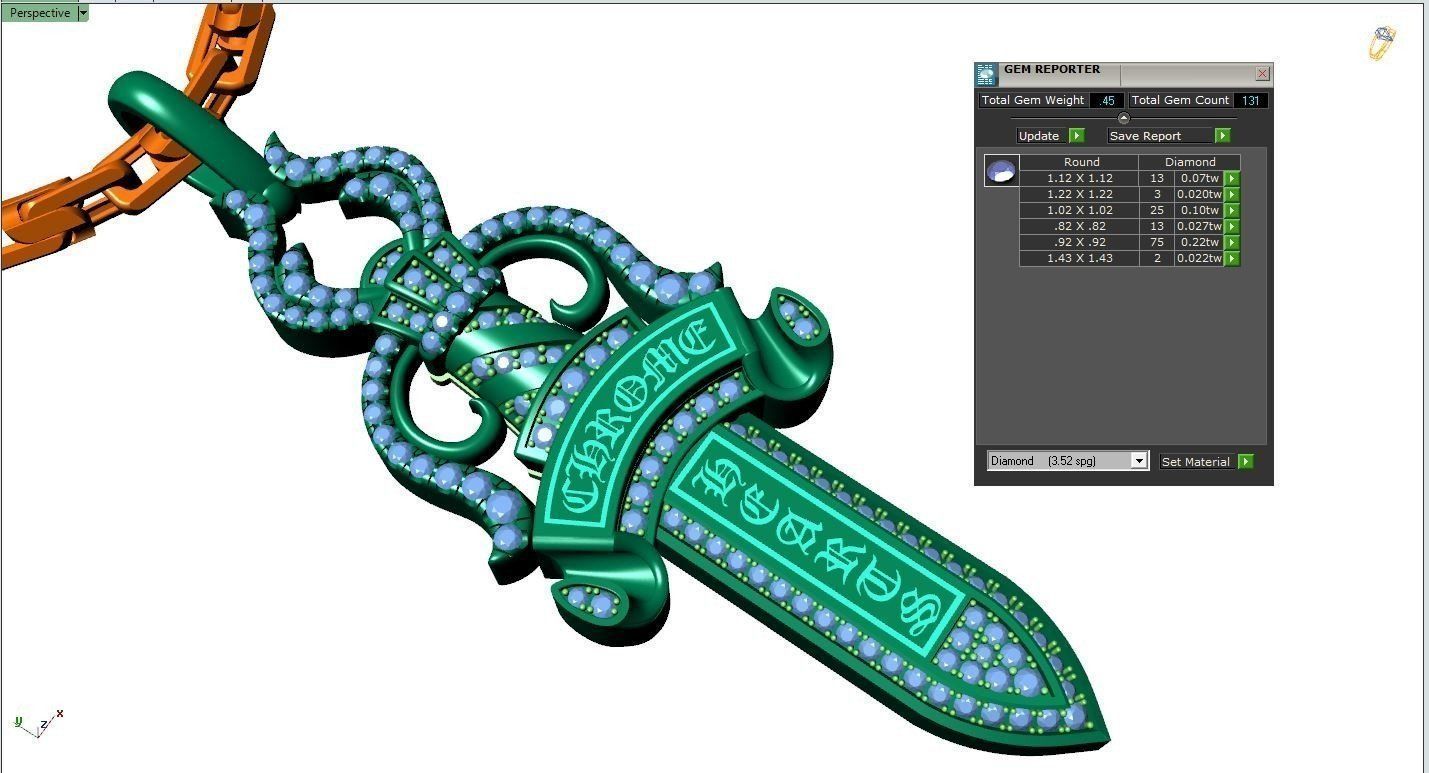Click green arrow for the 0.027tw row
Screen dimensions: 1429x773
coord(1232,226)
